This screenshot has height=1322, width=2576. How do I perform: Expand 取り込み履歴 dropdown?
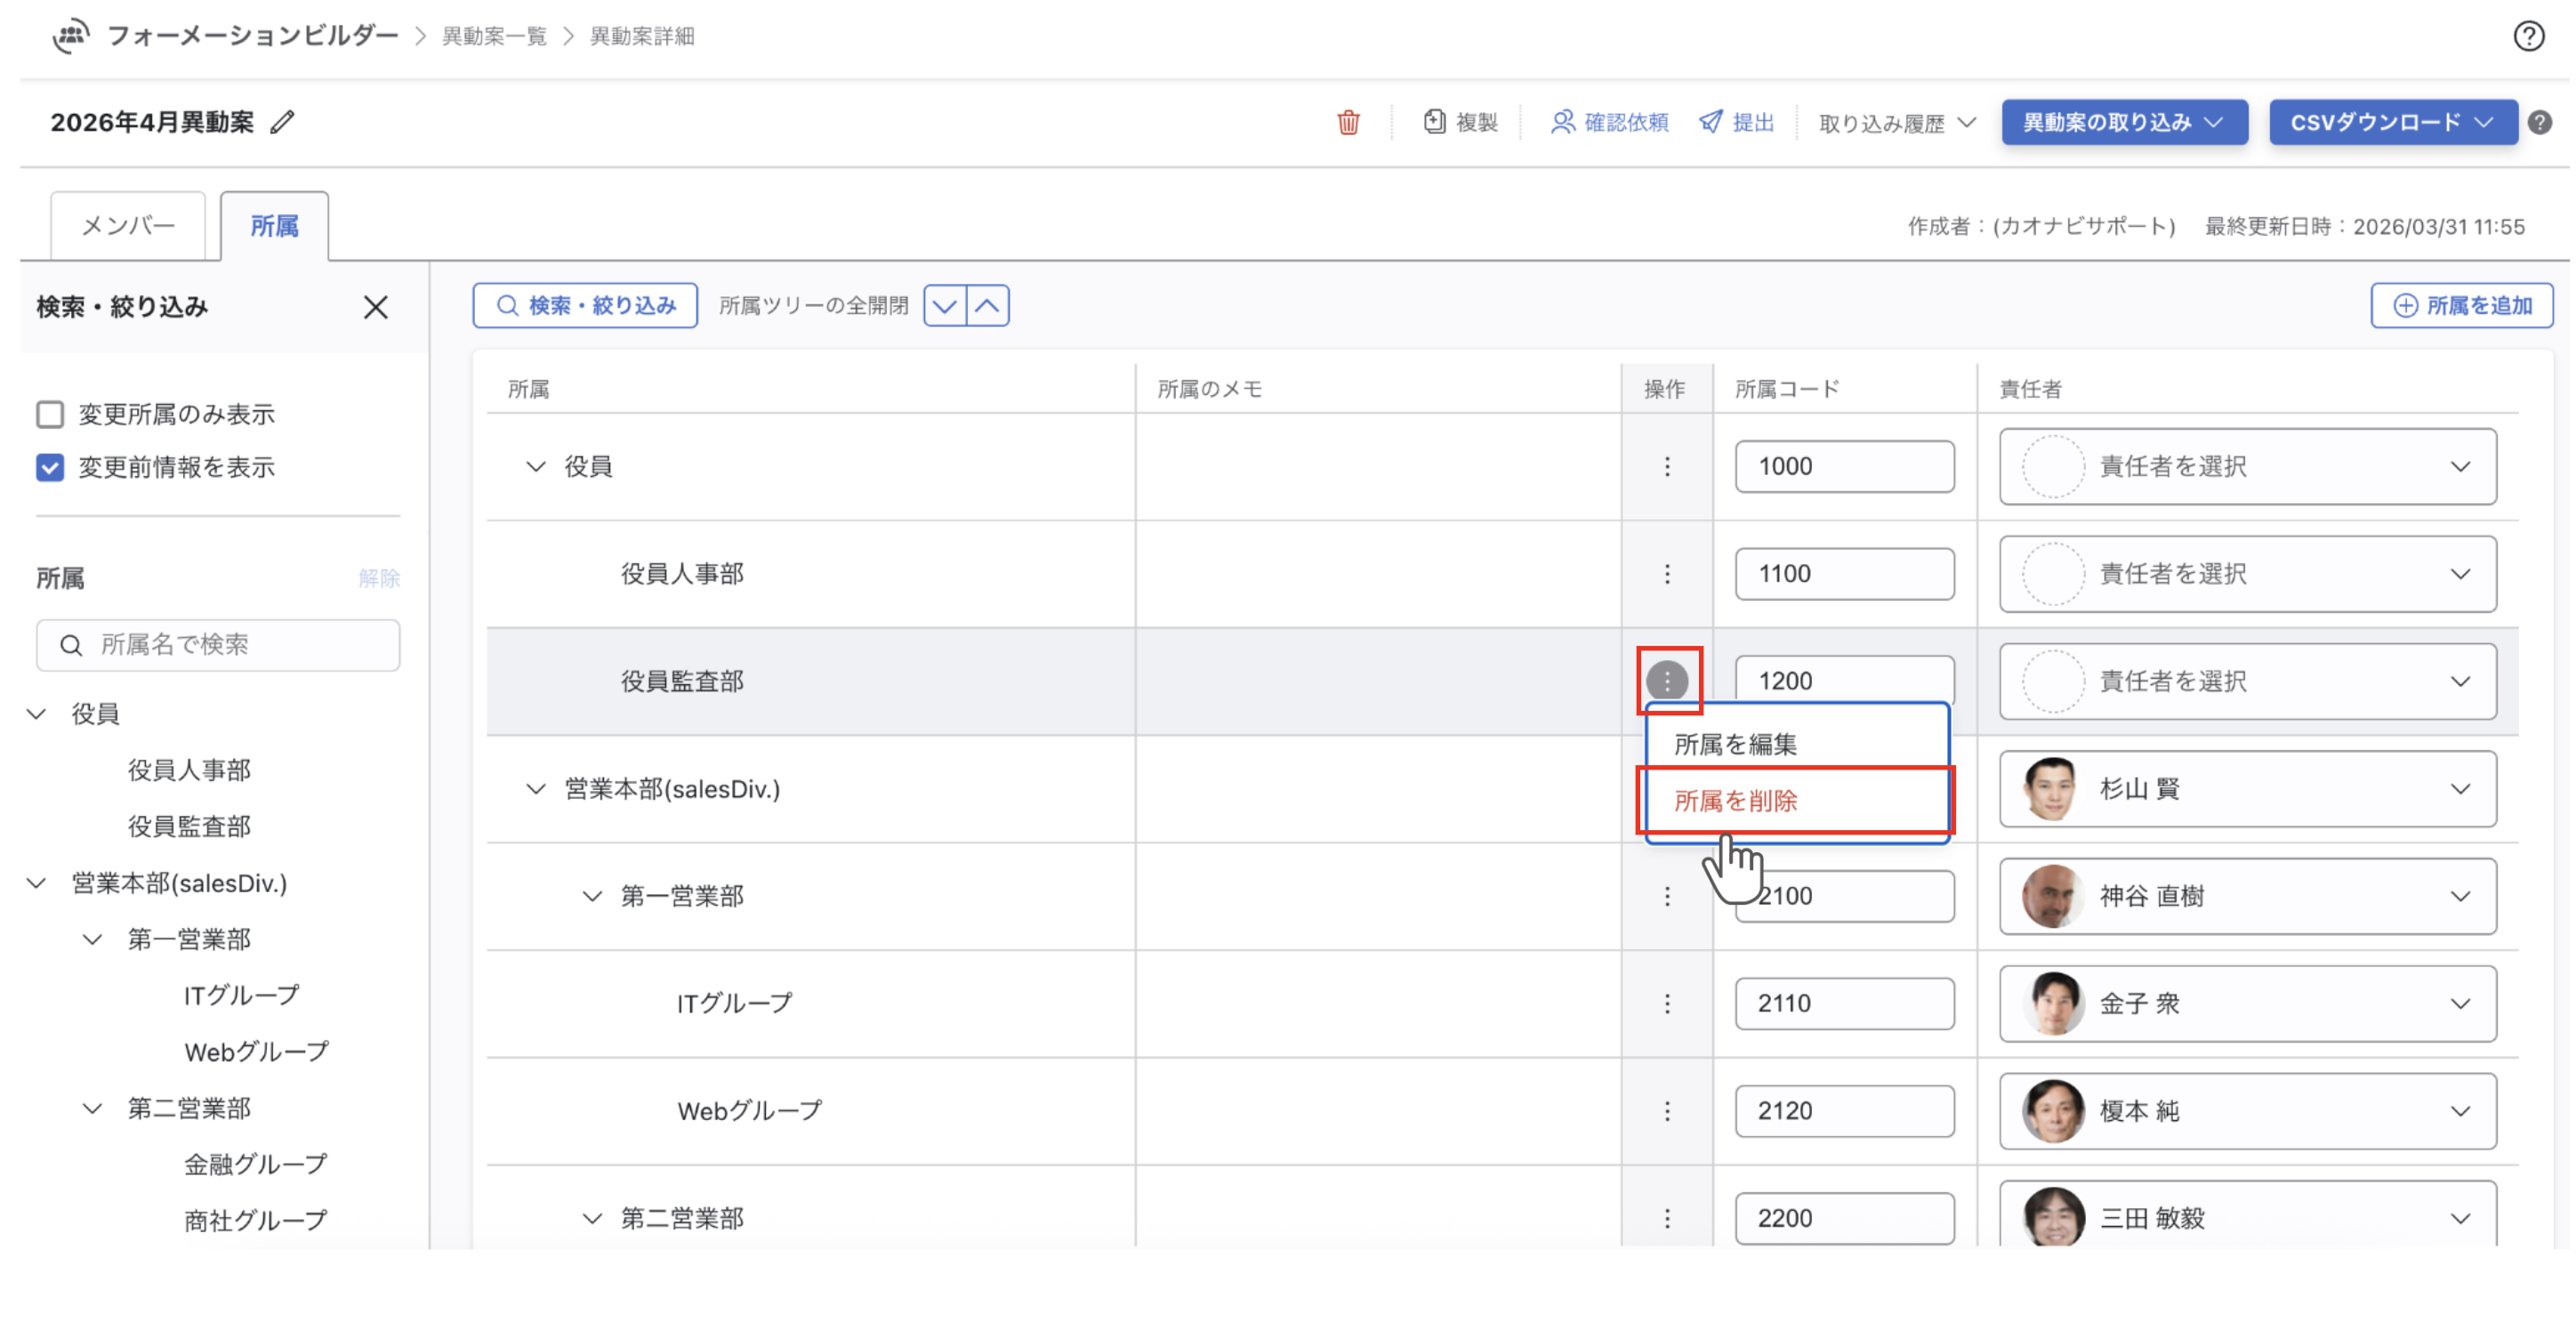click(1896, 123)
